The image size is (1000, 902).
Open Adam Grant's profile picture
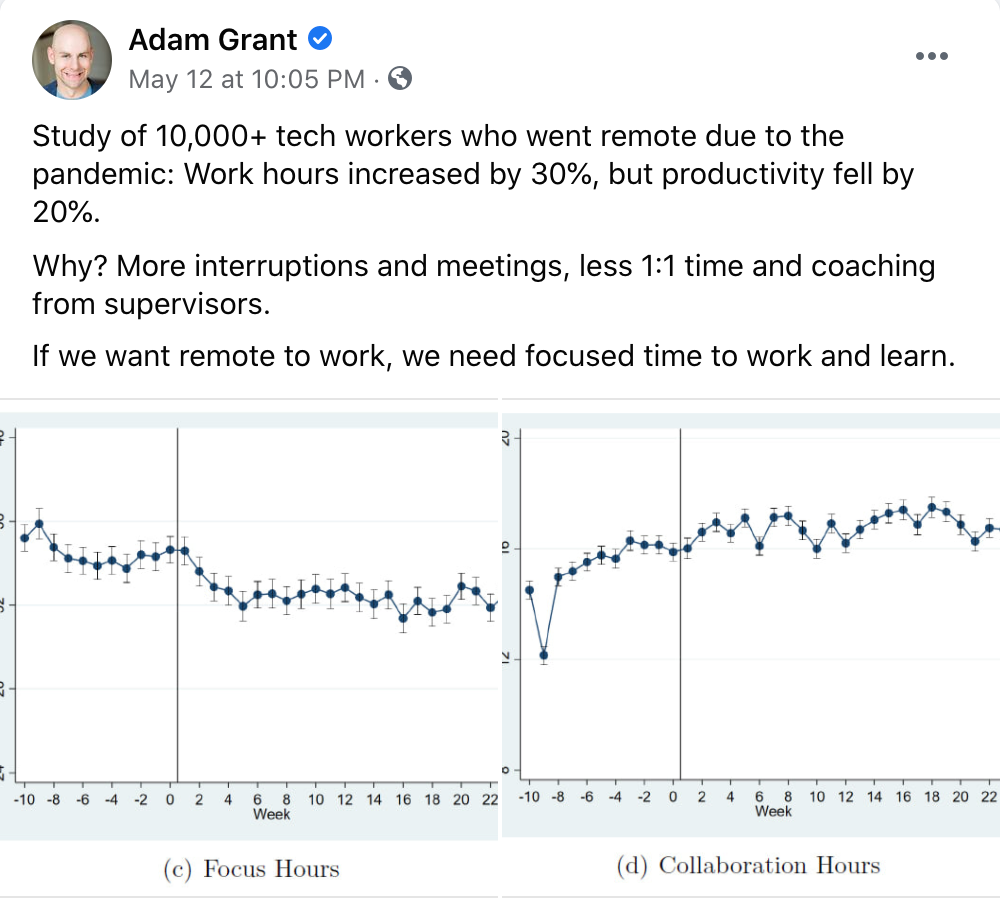72,59
